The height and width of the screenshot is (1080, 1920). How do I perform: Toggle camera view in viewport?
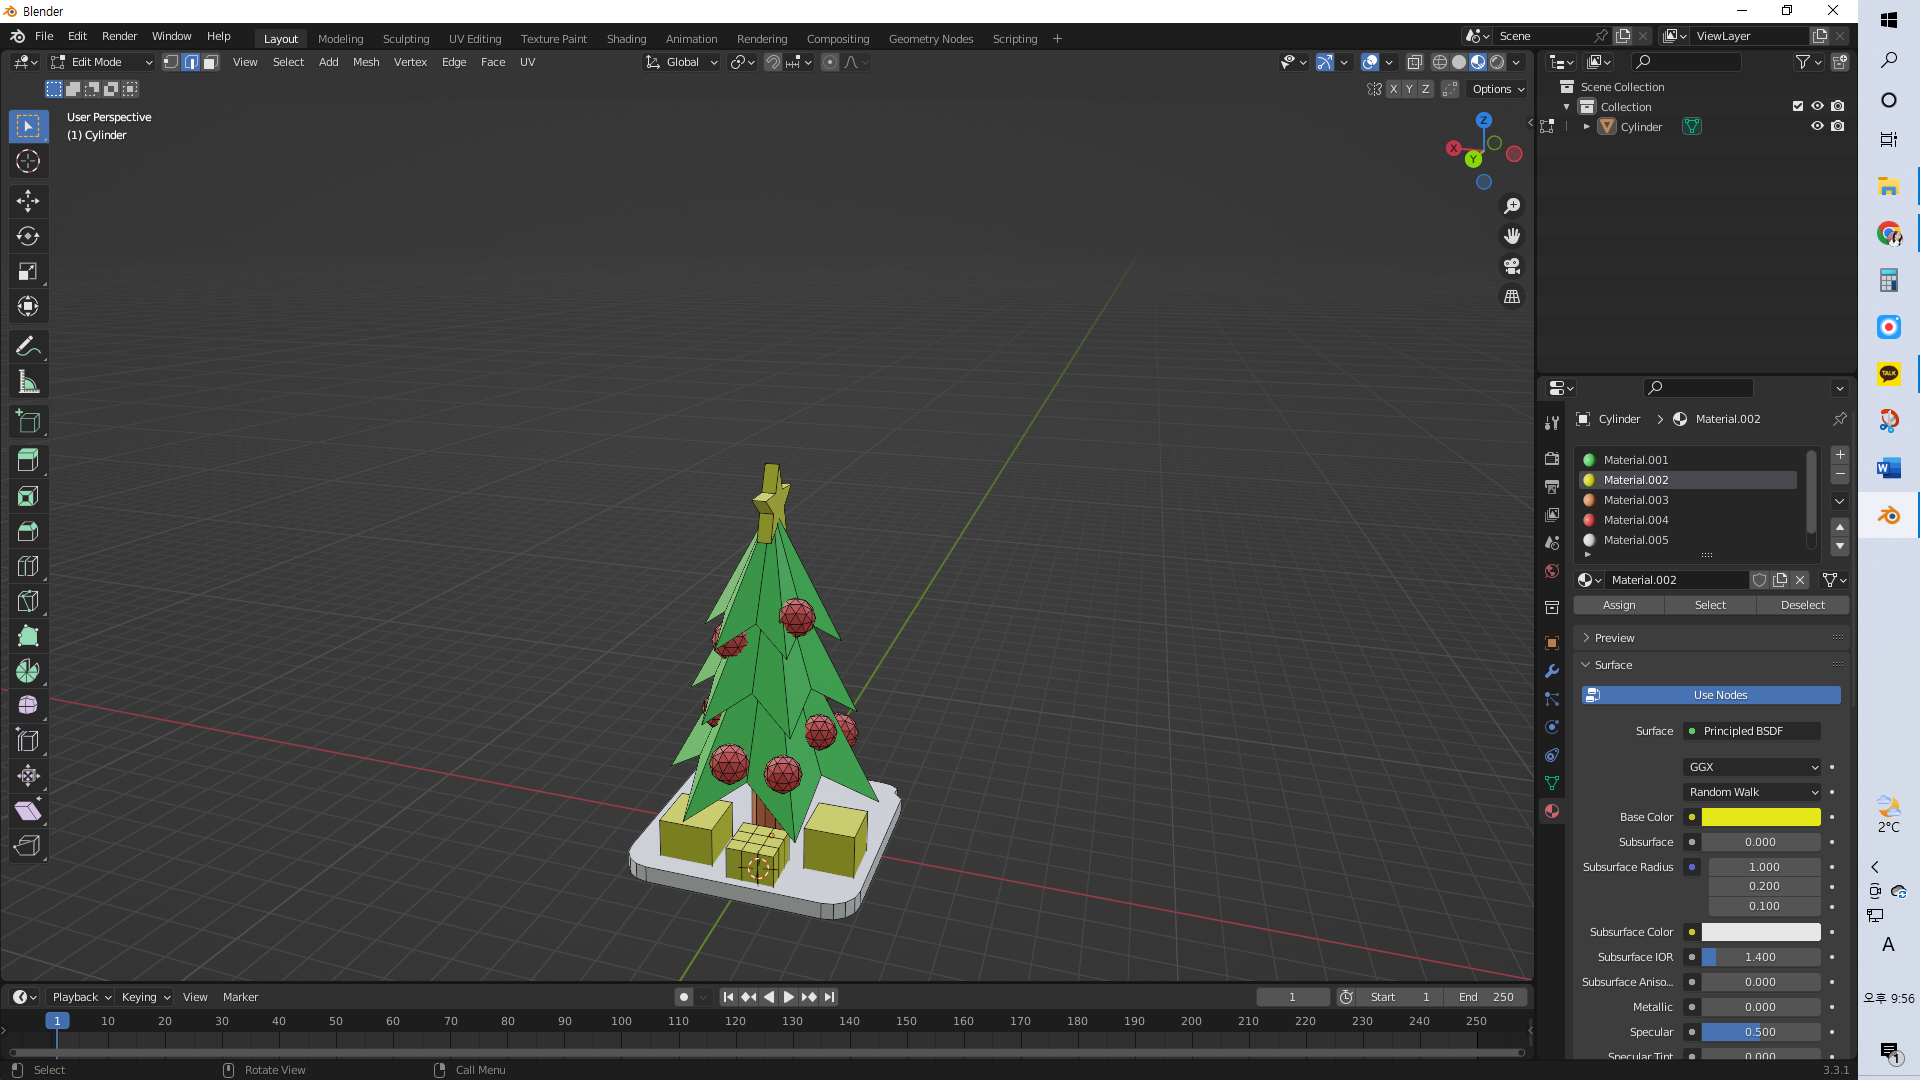pyautogui.click(x=1512, y=266)
